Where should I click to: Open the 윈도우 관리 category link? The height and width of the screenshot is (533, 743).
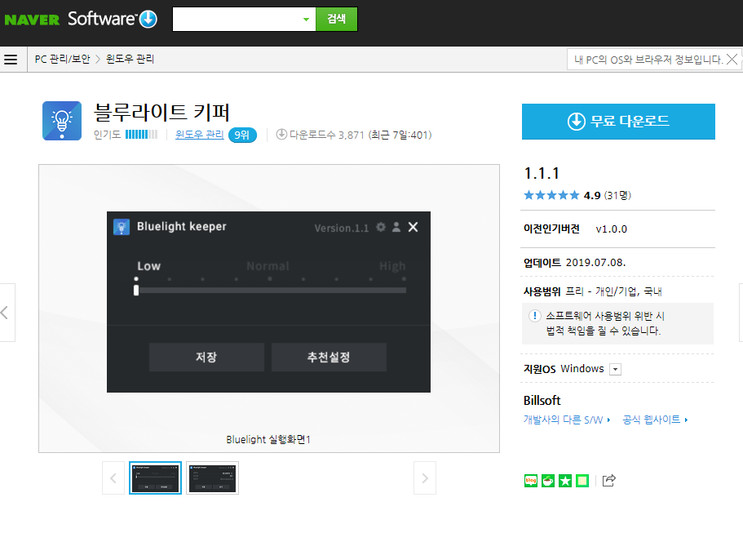pyautogui.click(x=199, y=135)
